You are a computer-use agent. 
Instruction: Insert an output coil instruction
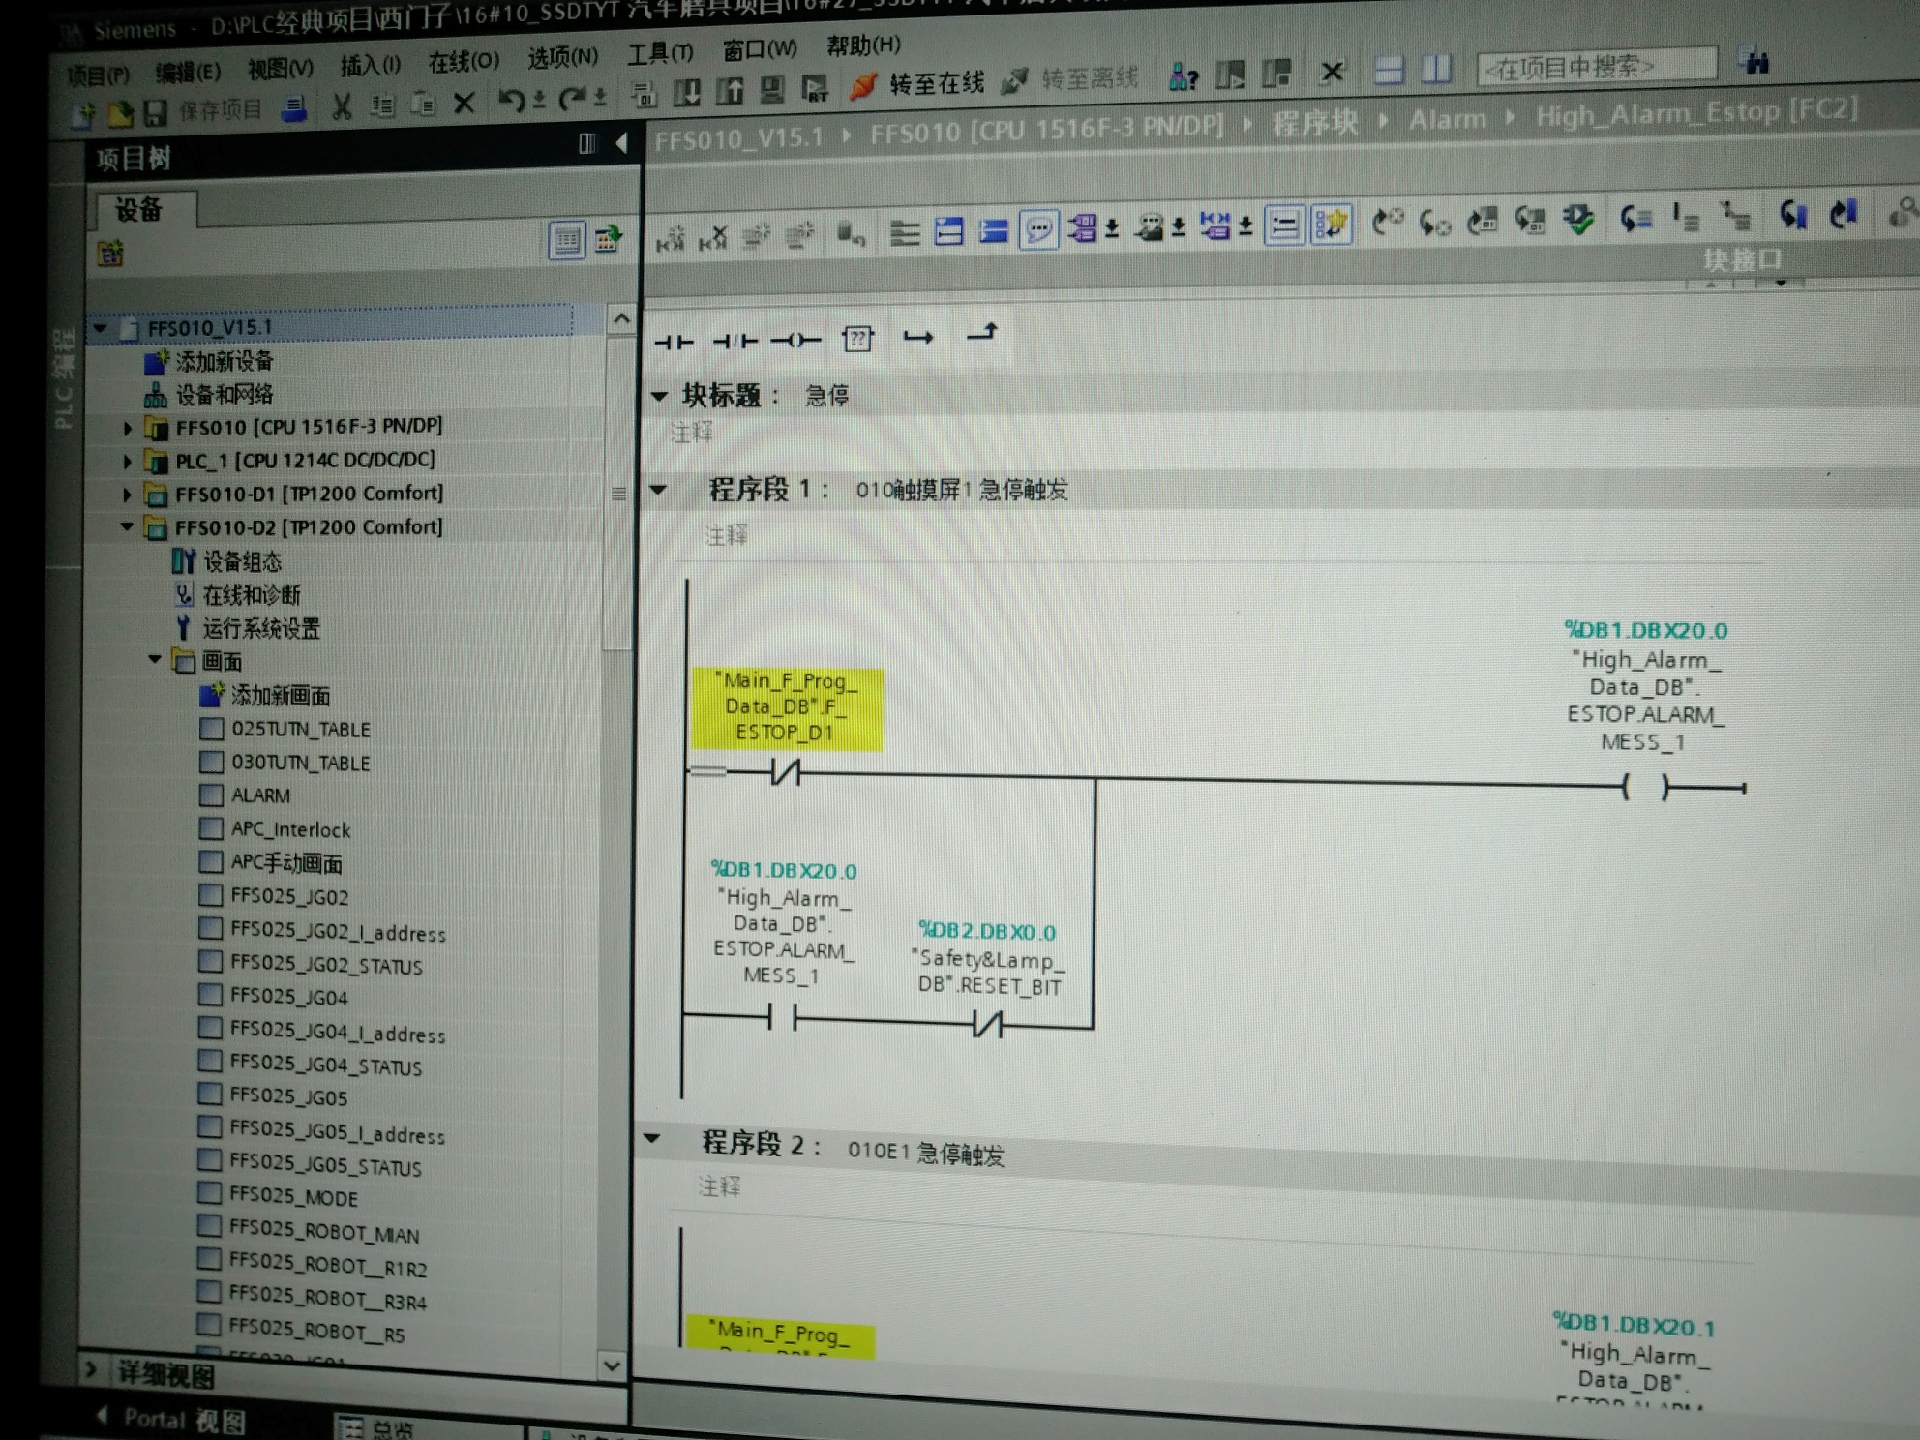pos(796,341)
